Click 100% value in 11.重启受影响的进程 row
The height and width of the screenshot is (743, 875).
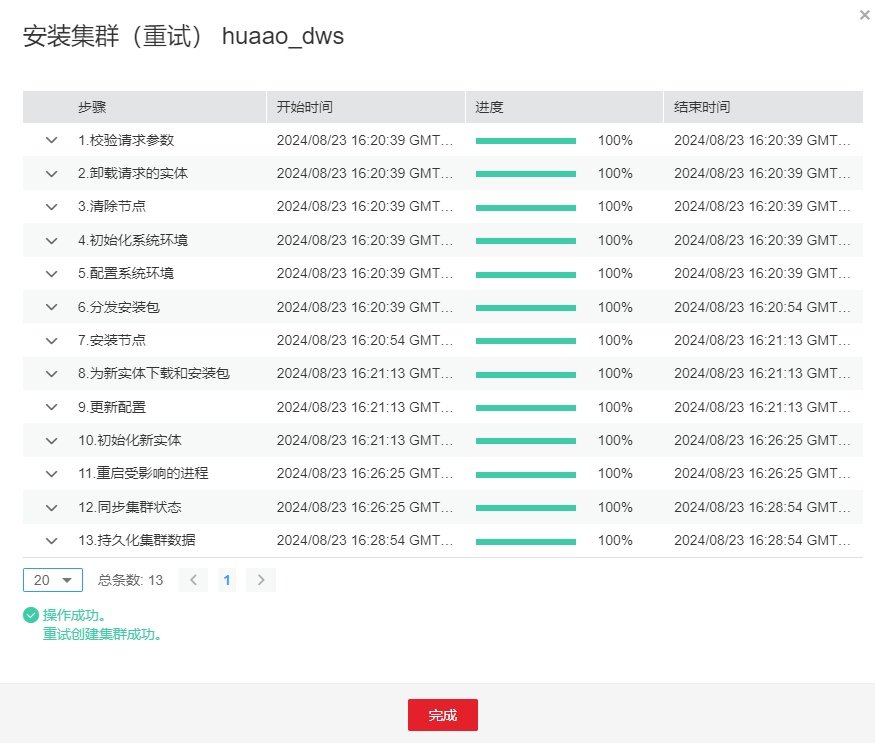(x=615, y=474)
